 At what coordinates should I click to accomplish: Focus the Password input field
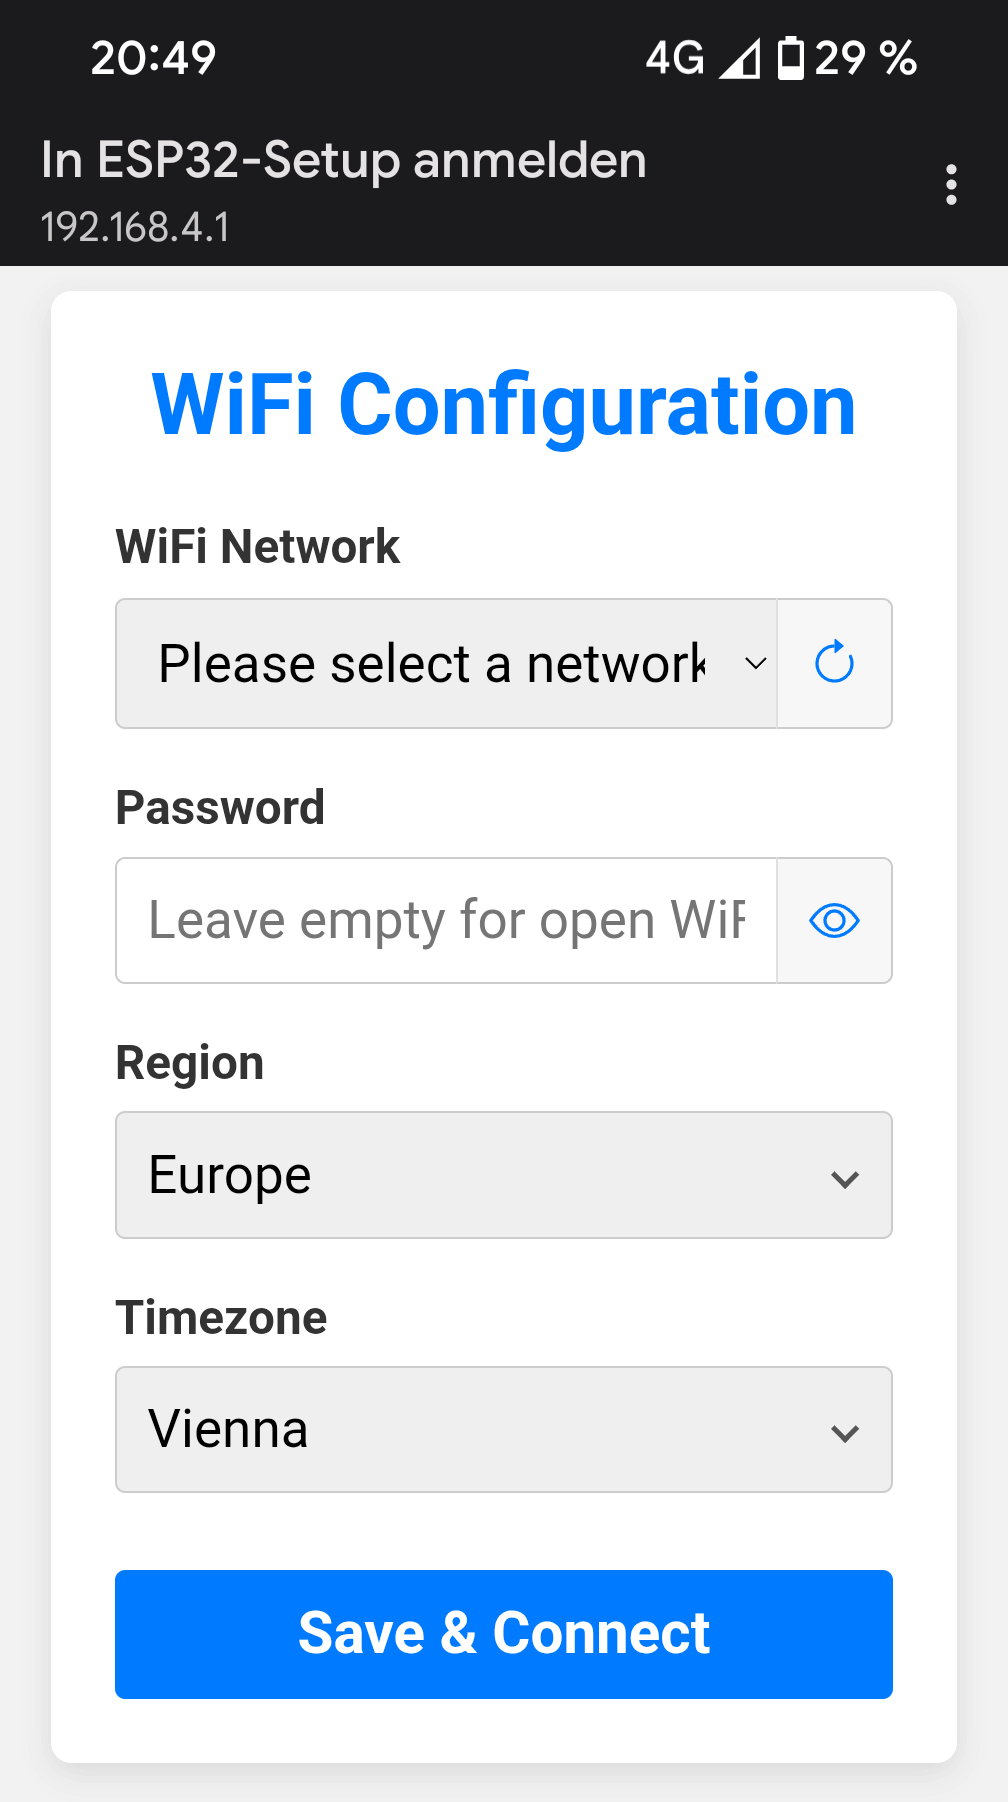[x=446, y=920]
